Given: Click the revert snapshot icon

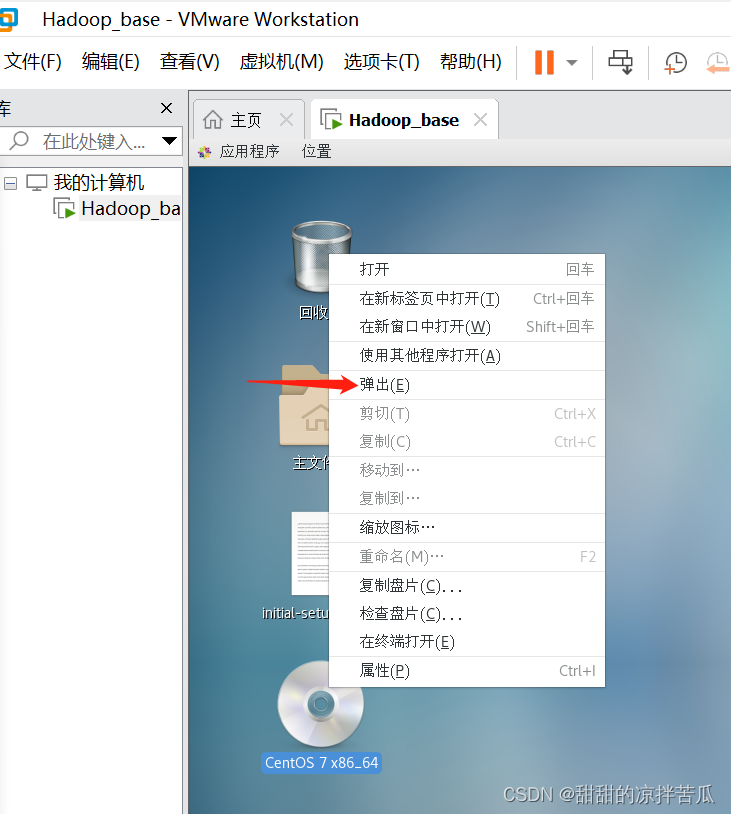Looking at the screenshot, I should click(x=719, y=63).
